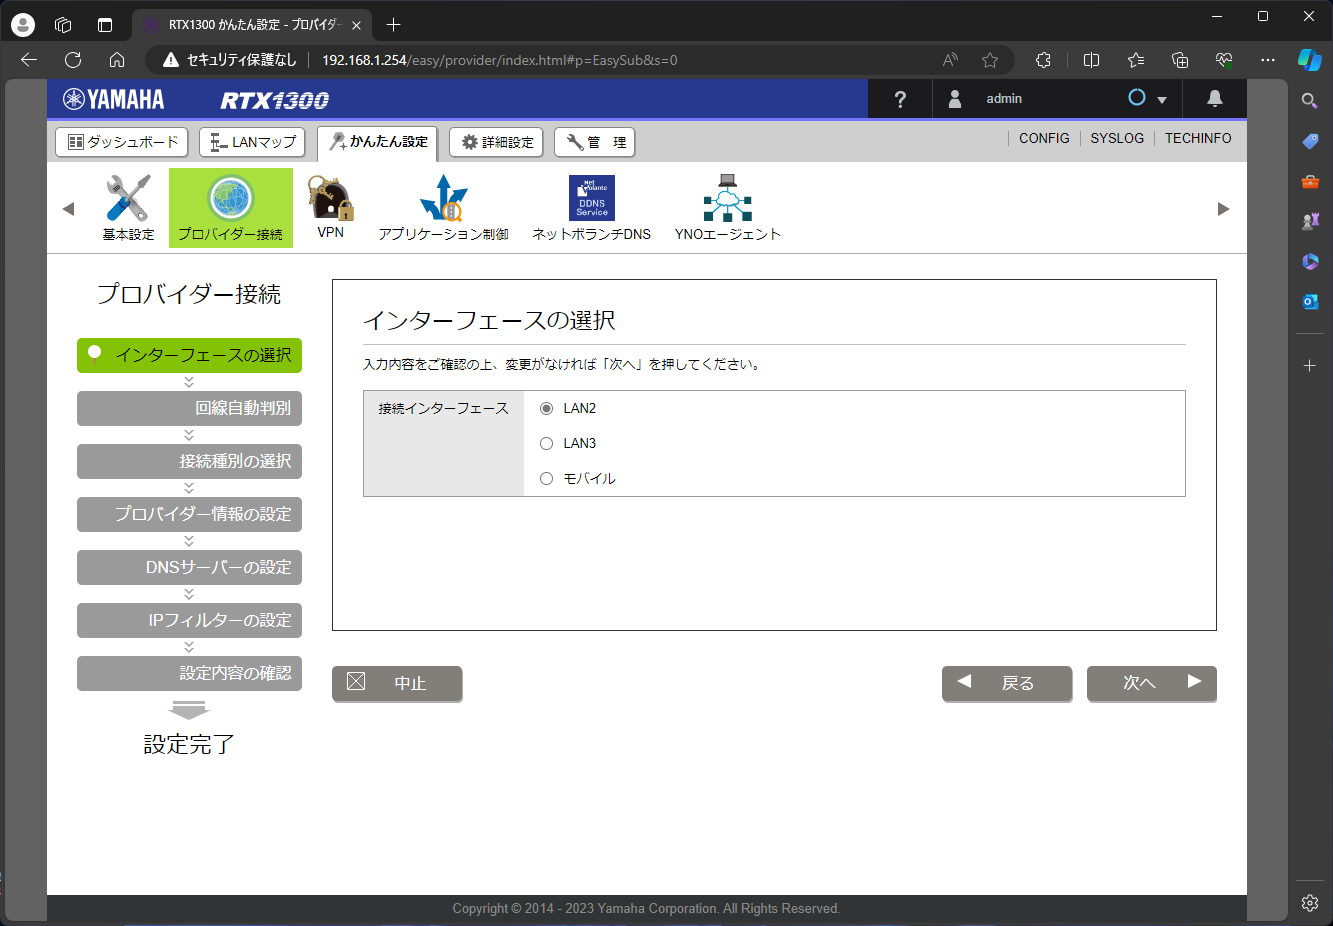Click the help question mark icon
Image resolution: width=1333 pixels, height=926 pixels.
[900, 99]
